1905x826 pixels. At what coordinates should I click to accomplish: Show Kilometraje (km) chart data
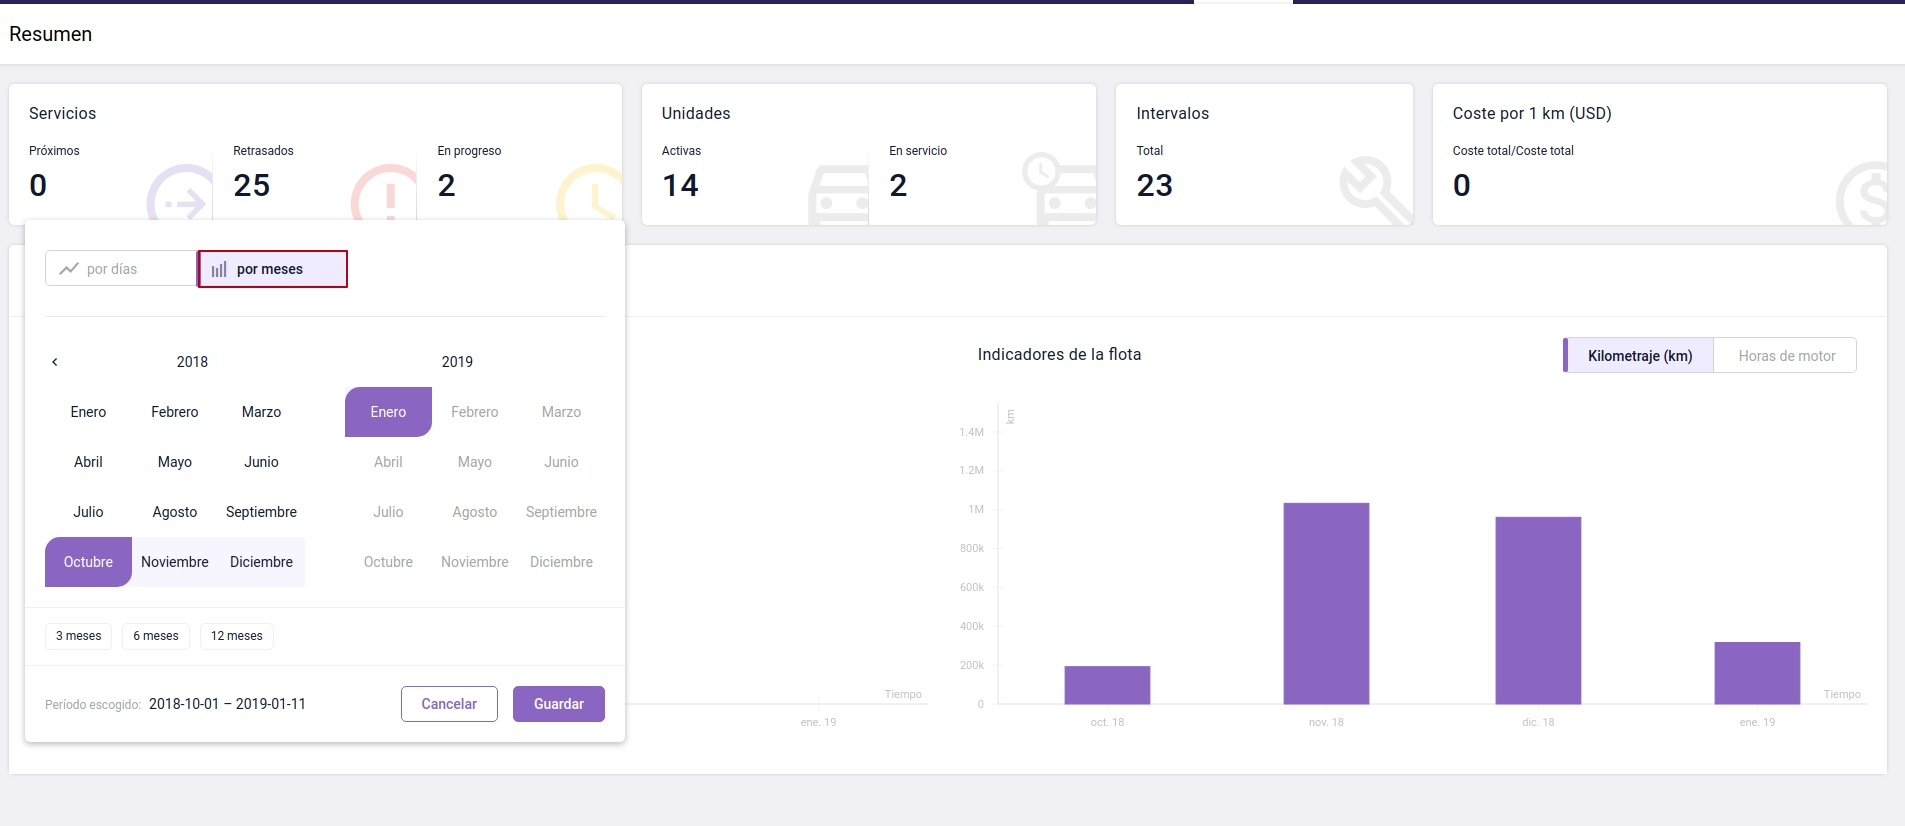(1639, 356)
